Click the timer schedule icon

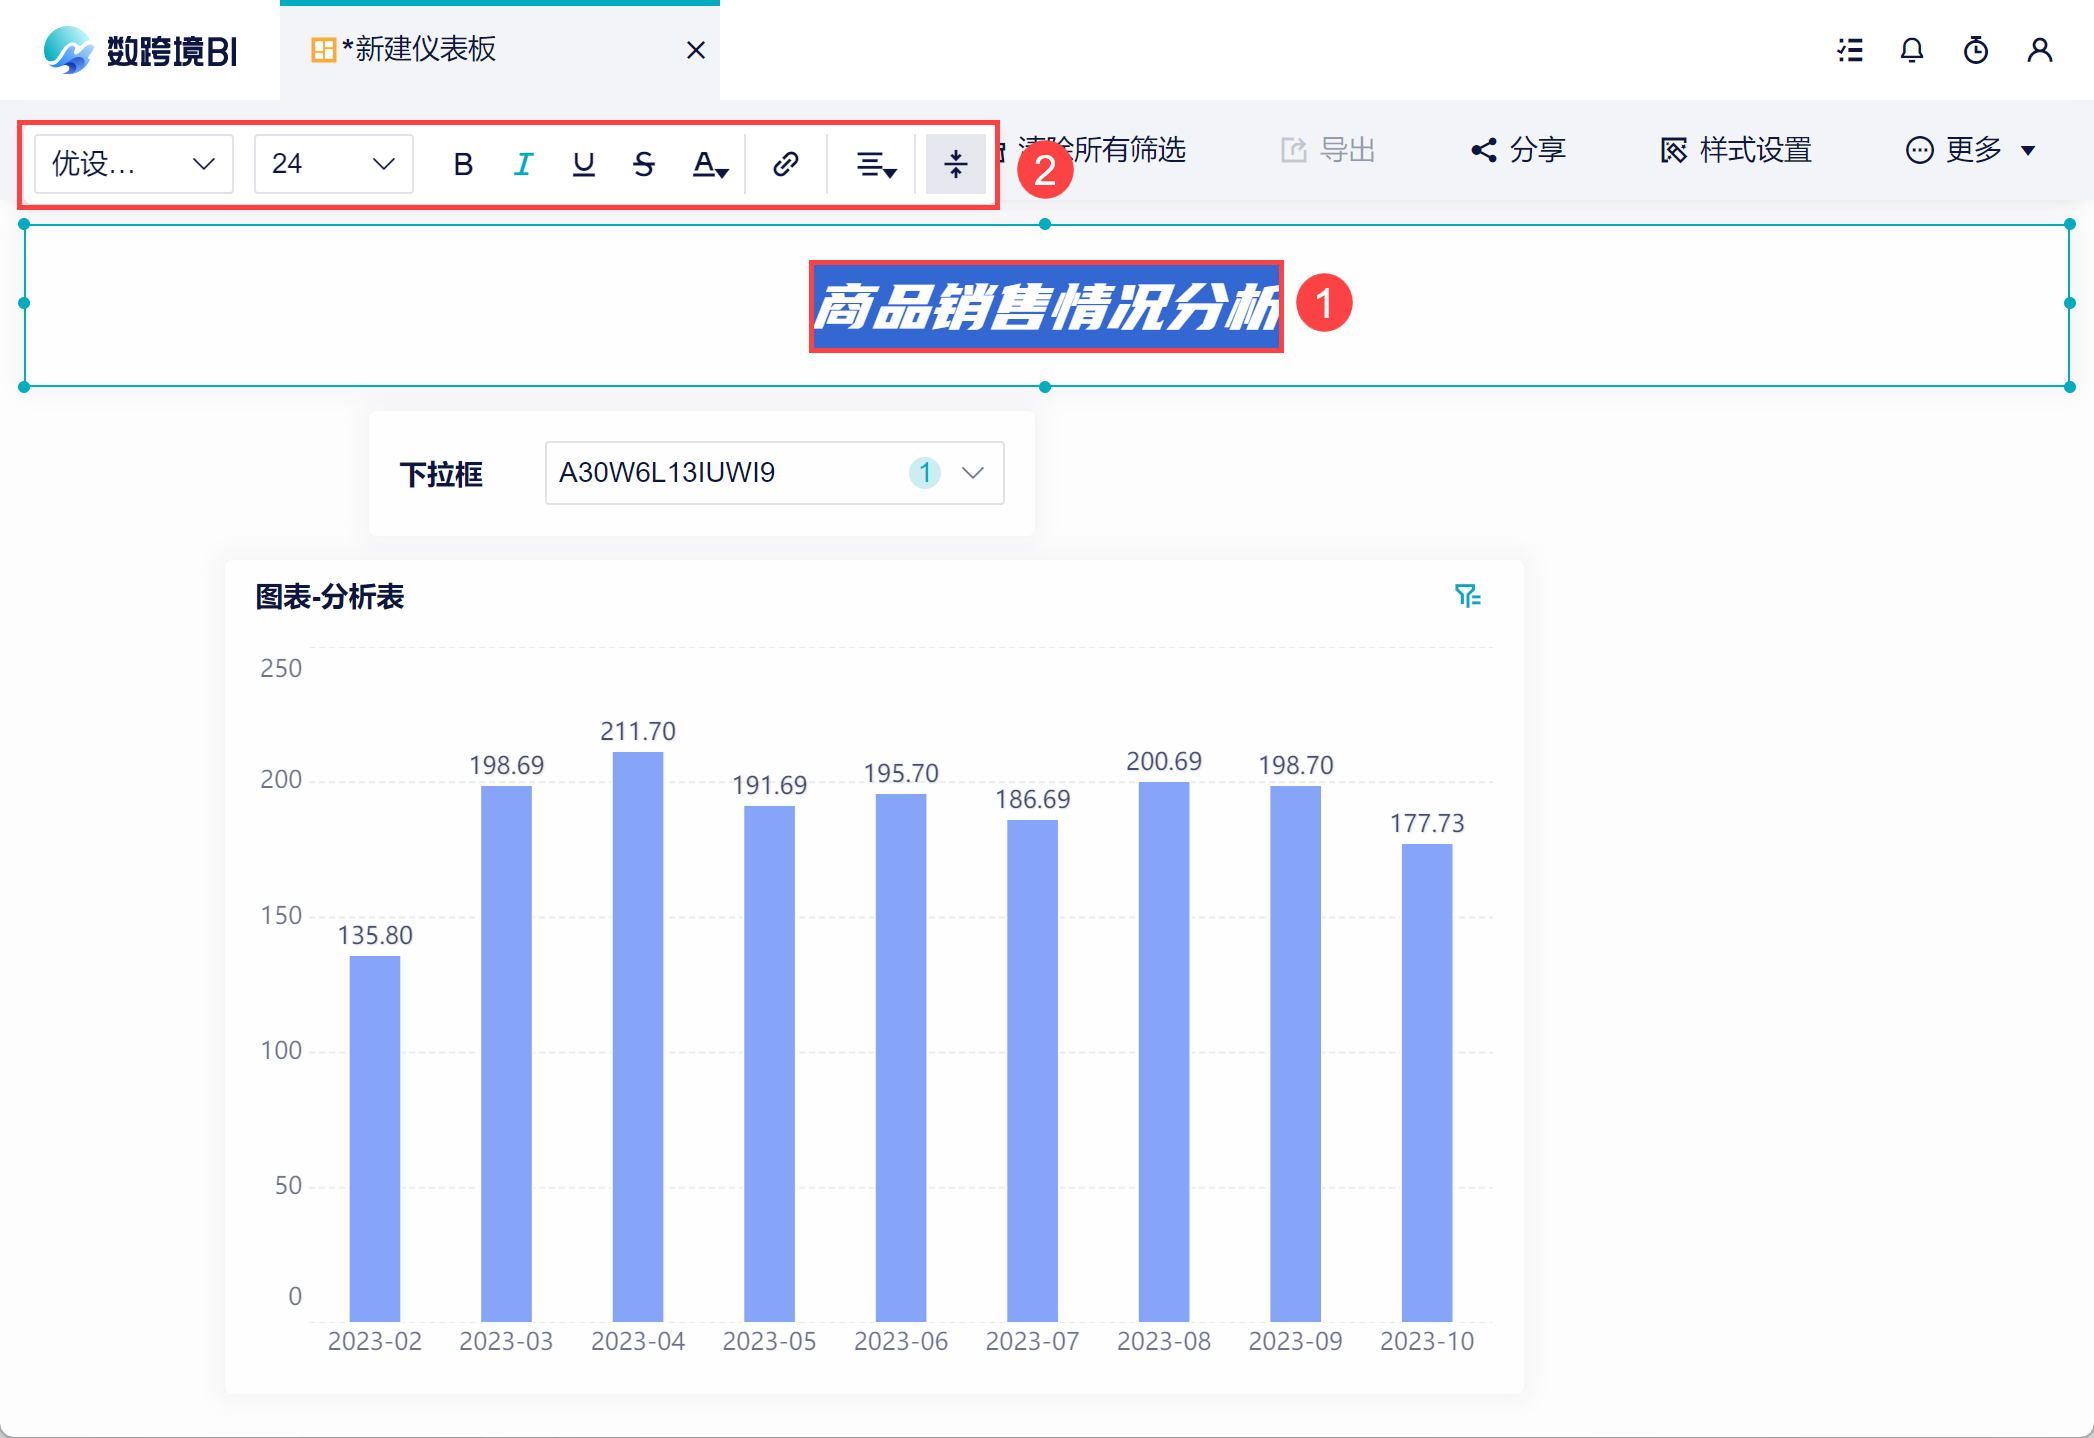point(1976,50)
